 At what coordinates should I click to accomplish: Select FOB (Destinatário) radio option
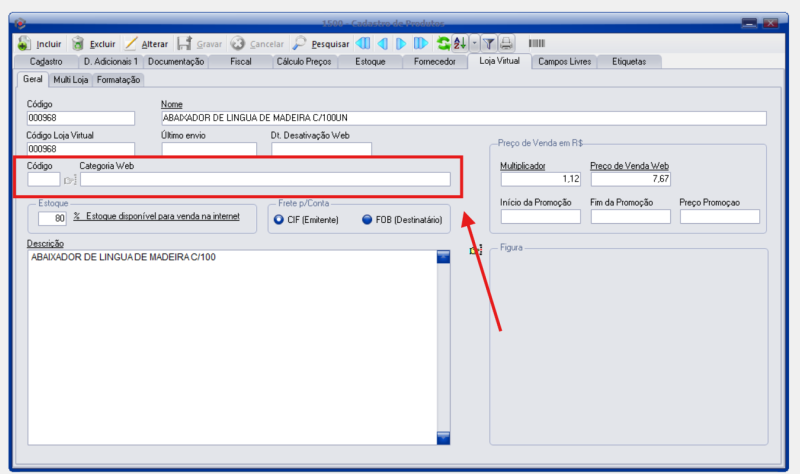pyautogui.click(x=368, y=219)
